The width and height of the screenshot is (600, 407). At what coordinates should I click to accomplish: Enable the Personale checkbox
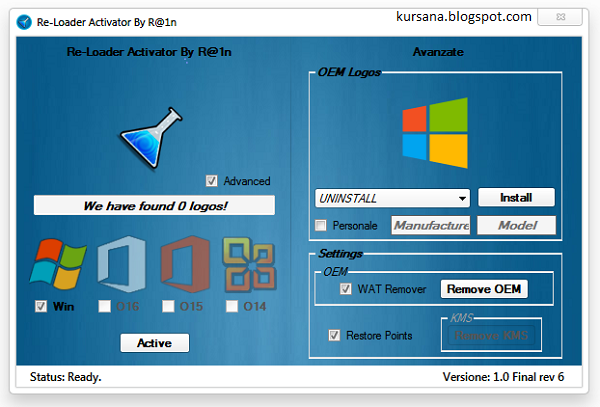321,225
